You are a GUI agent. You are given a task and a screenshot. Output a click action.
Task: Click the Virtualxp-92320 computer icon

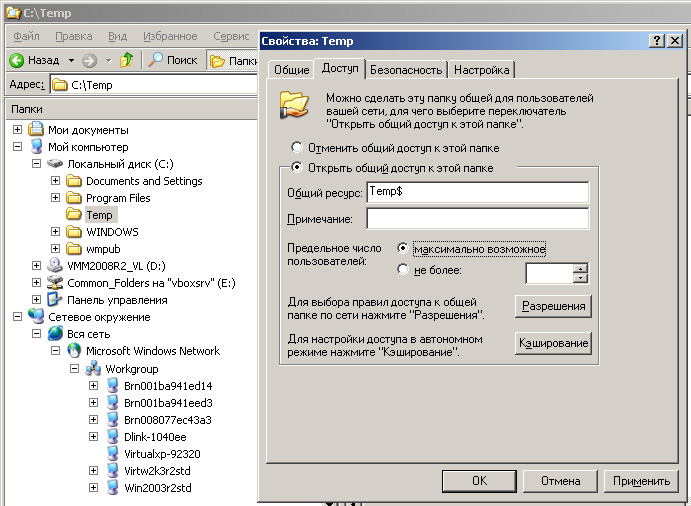(x=113, y=454)
